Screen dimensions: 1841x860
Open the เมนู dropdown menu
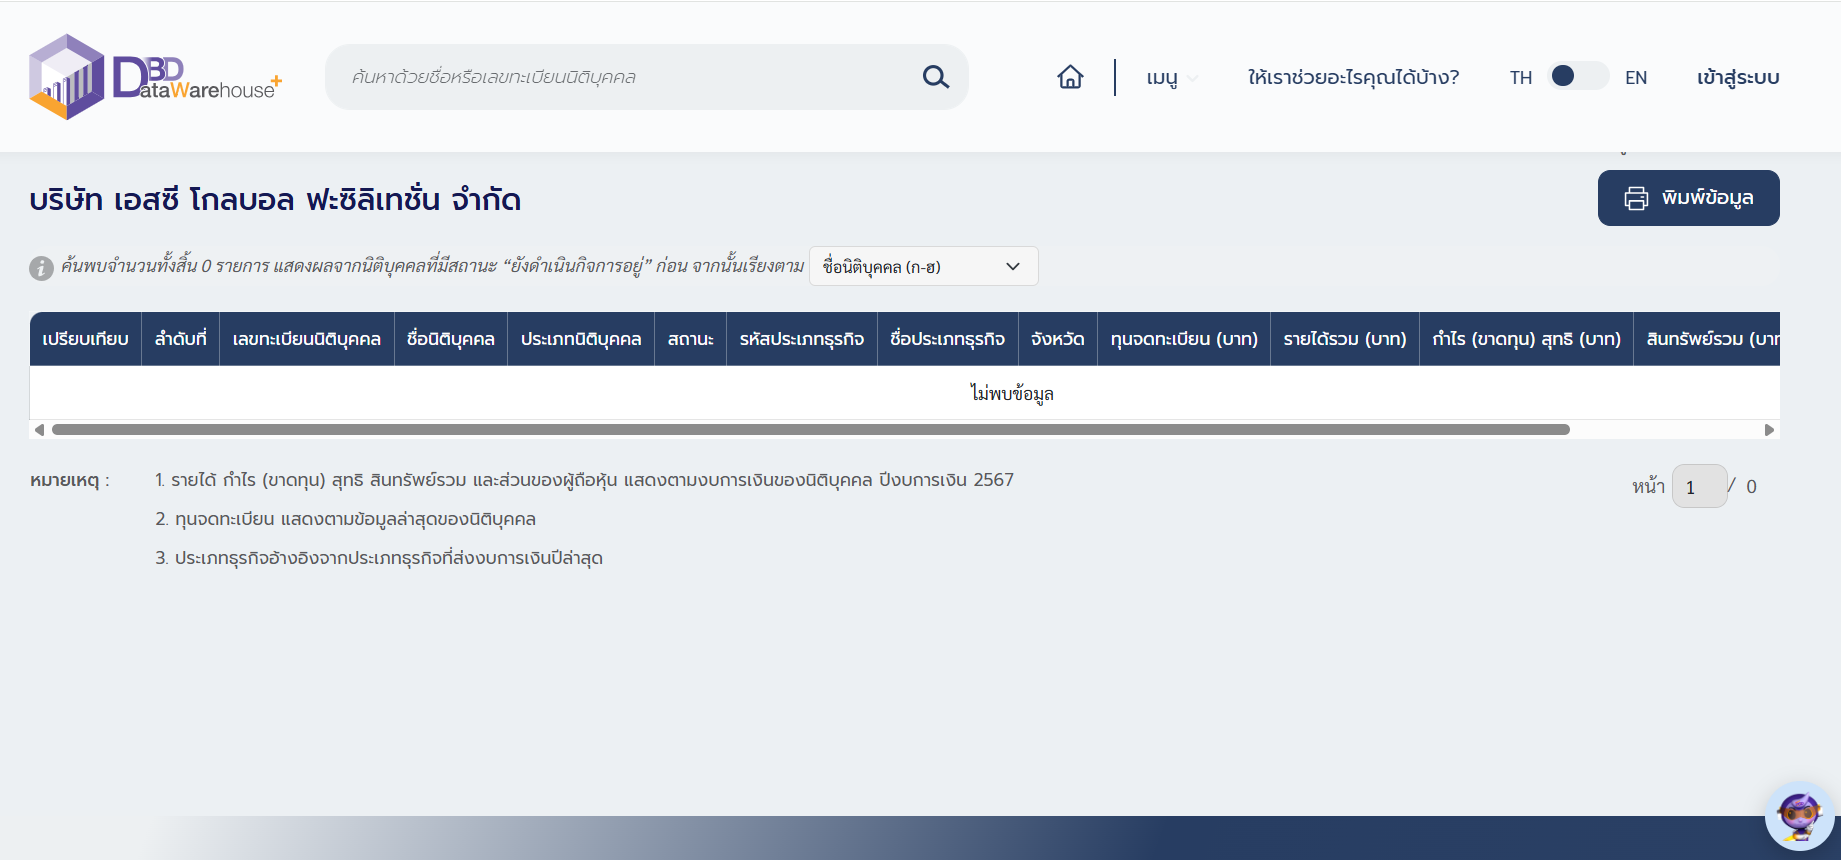click(x=1171, y=77)
